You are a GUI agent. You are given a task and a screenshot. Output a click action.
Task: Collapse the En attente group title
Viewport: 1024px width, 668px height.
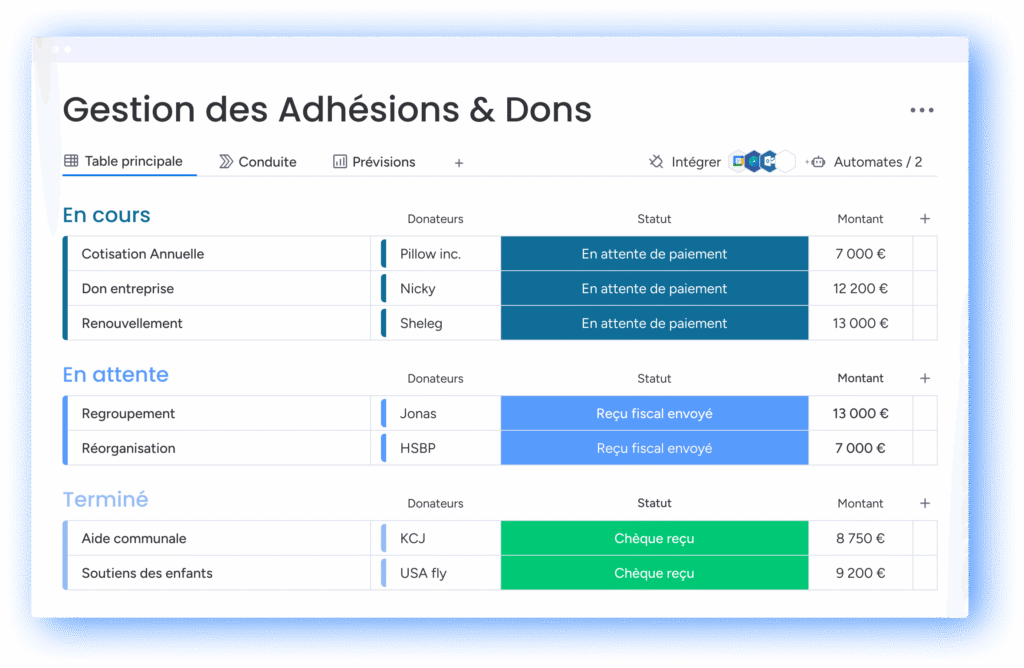pos(116,374)
